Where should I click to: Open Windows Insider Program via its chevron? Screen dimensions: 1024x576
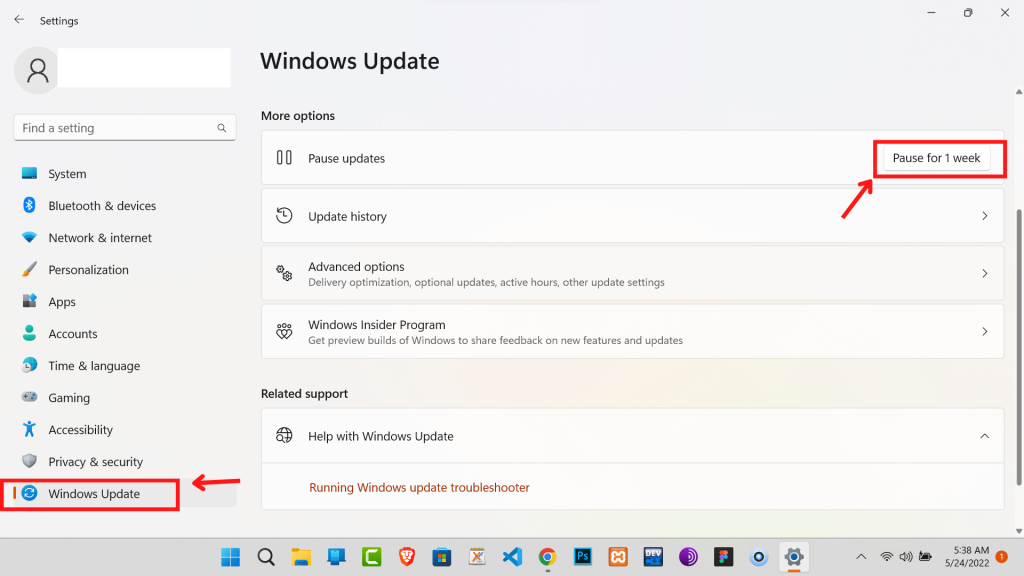coord(985,332)
